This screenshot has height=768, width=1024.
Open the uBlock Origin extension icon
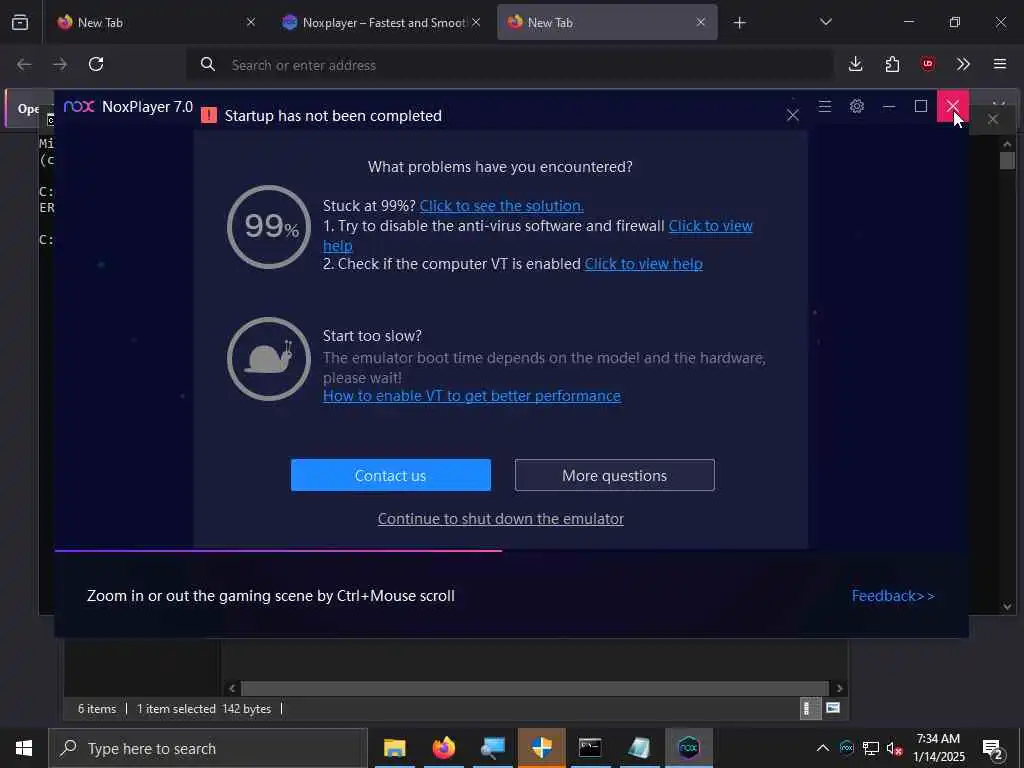click(927, 64)
